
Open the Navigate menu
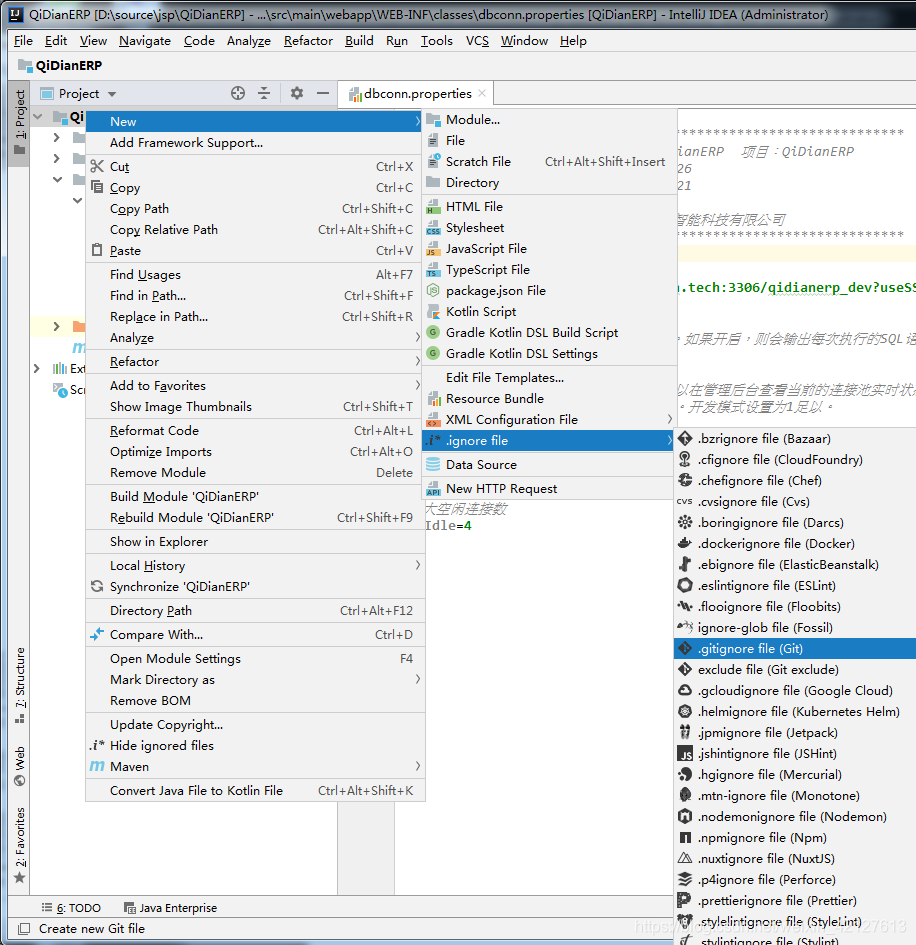[x=145, y=40]
